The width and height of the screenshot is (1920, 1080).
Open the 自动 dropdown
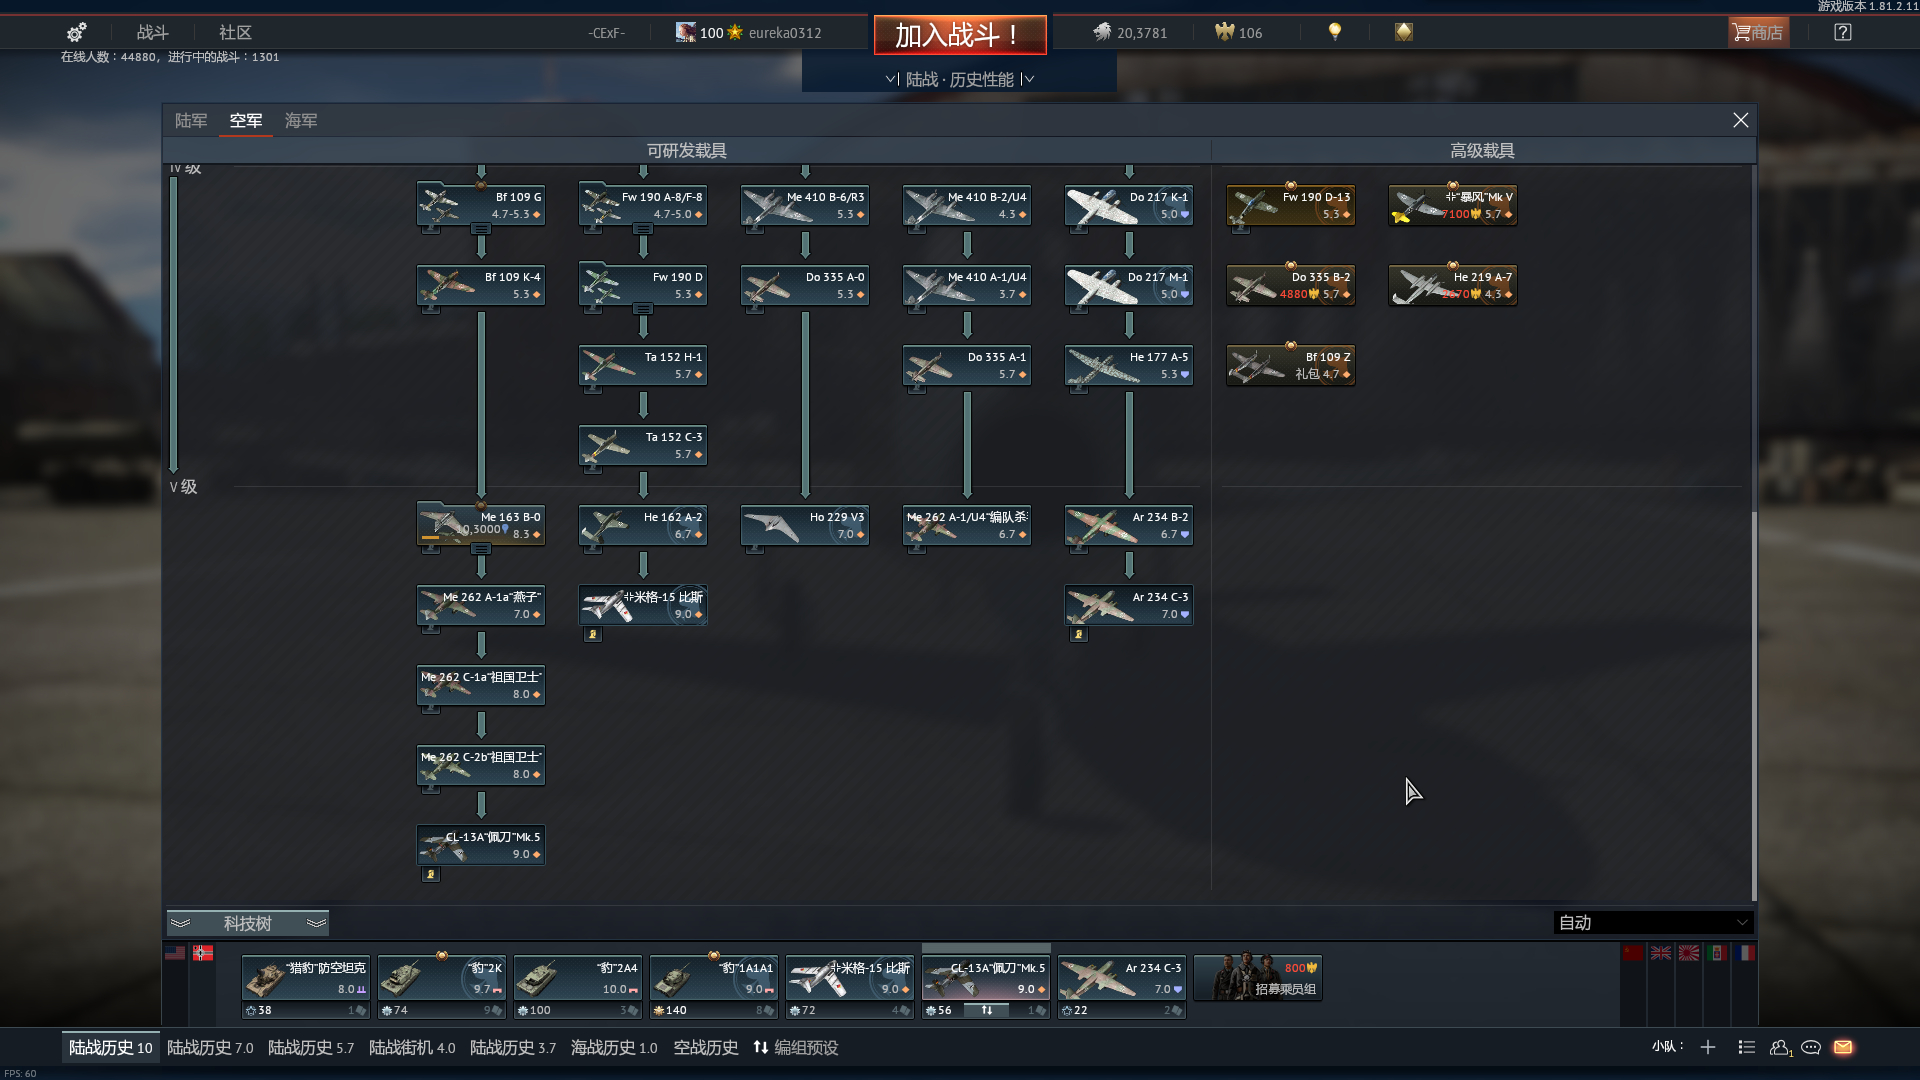coord(1653,922)
